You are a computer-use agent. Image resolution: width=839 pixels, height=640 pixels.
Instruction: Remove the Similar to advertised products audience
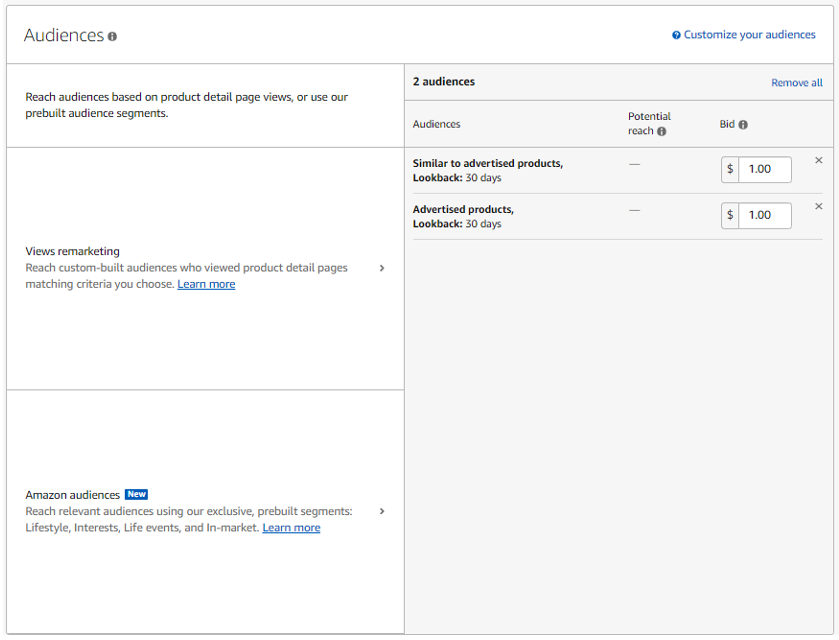pyautogui.click(x=819, y=160)
